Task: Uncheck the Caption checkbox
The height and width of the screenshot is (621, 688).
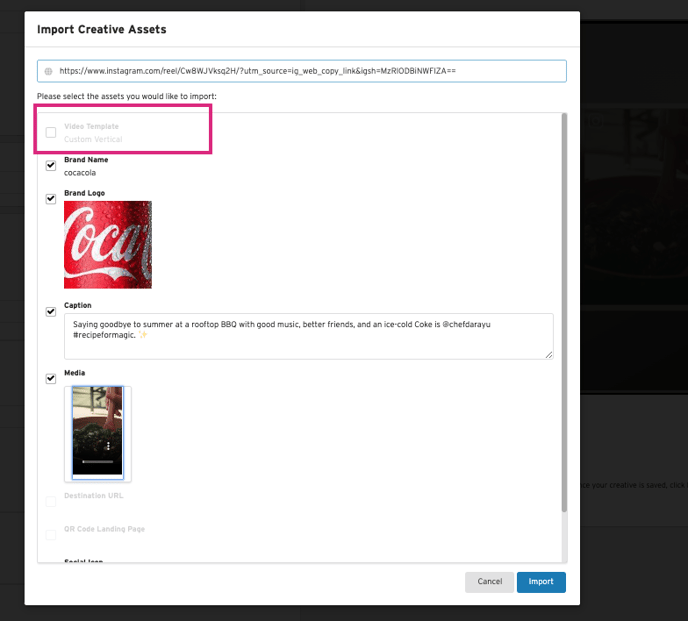Action: 51,311
